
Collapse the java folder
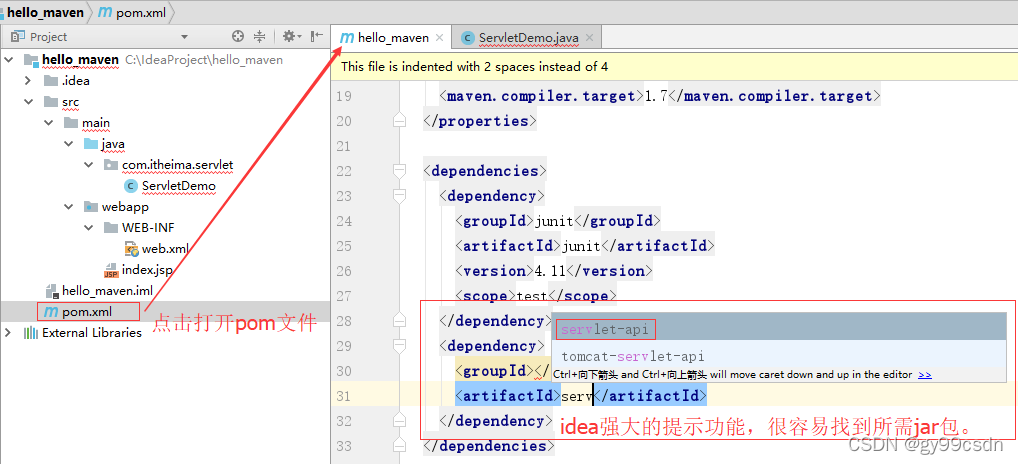(69, 143)
